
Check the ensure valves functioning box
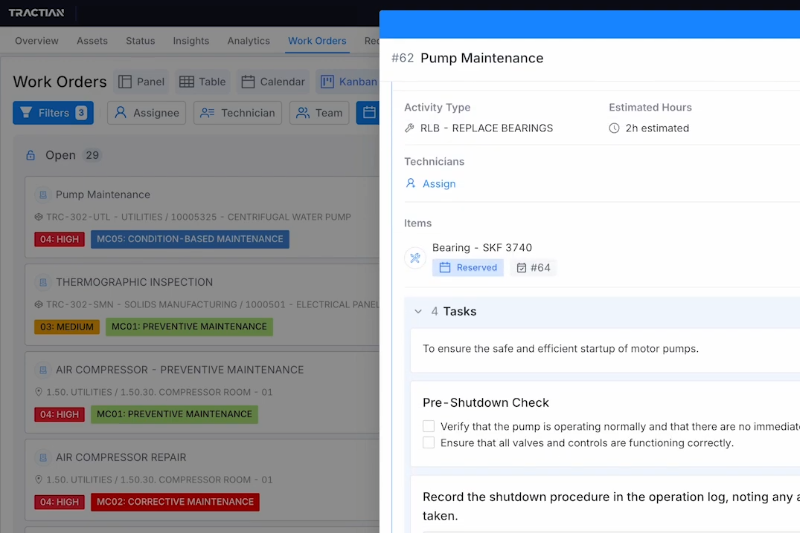(428, 442)
